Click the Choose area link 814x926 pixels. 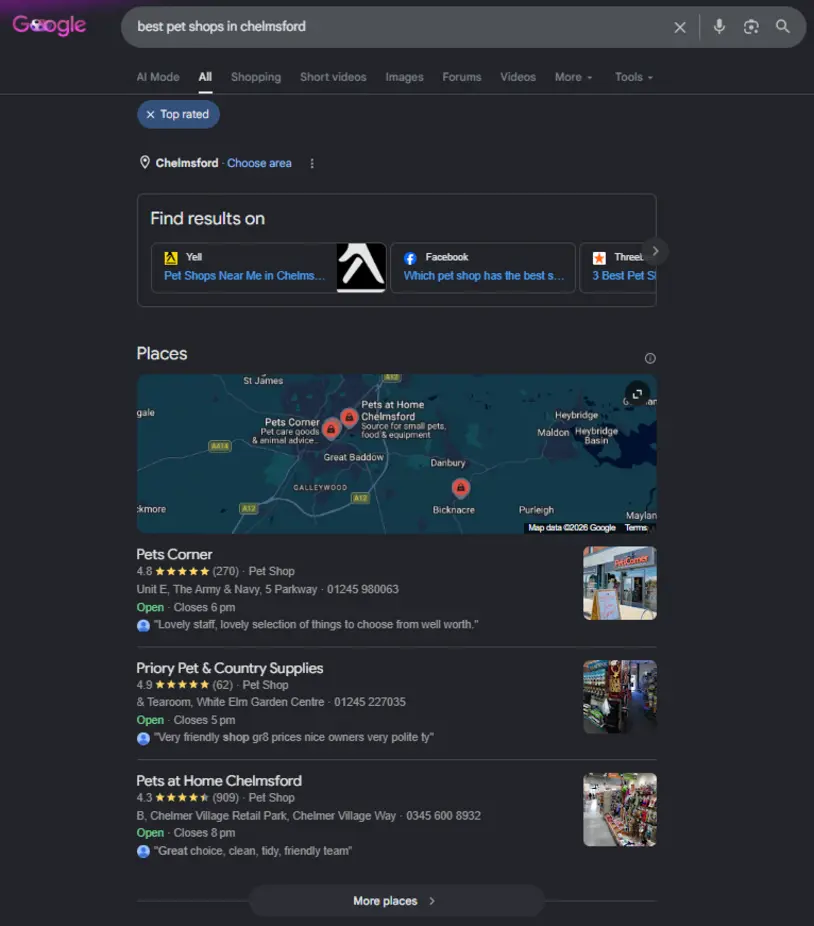pos(259,163)
